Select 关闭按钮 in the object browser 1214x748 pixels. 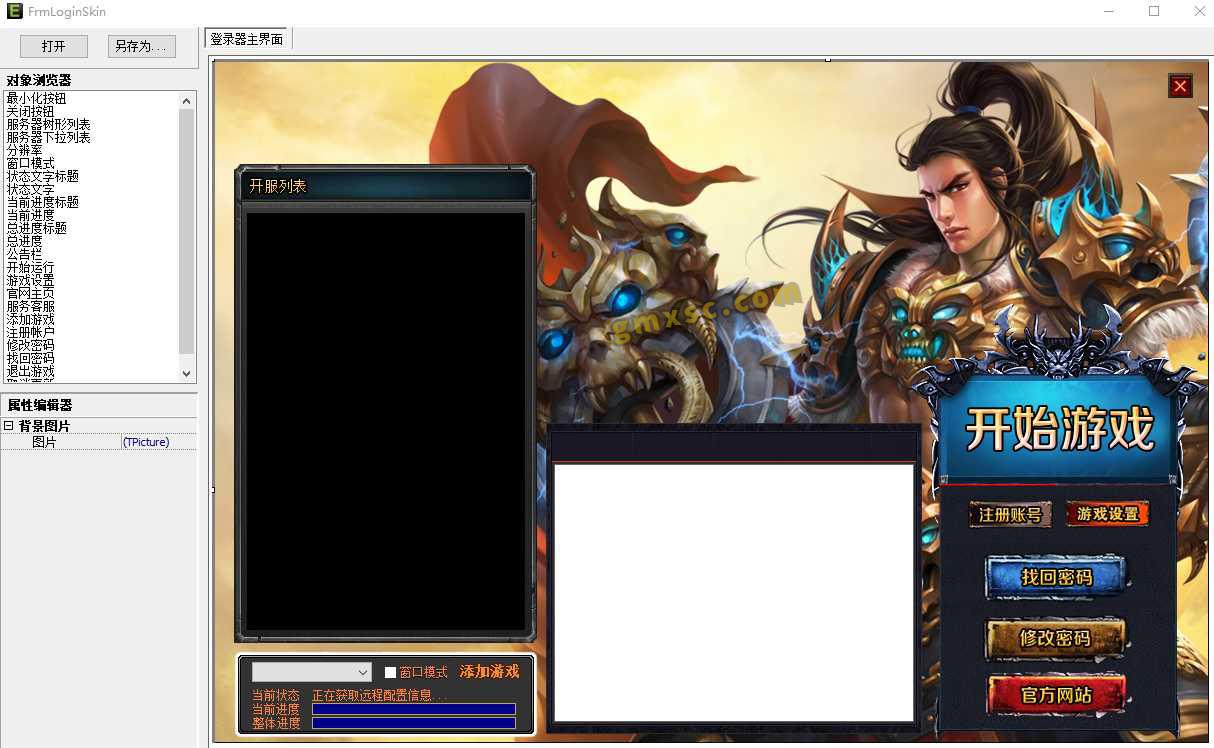coord(30,111)
